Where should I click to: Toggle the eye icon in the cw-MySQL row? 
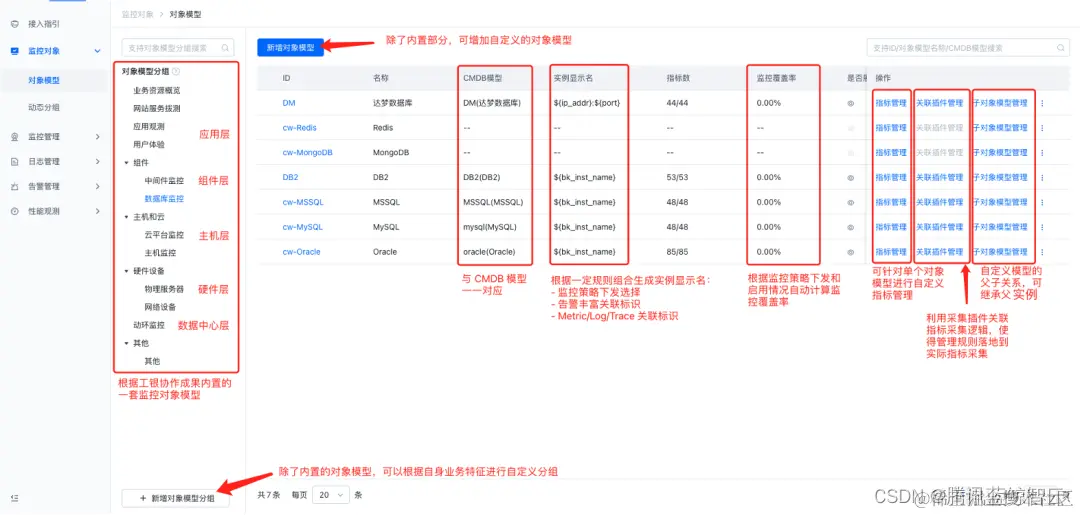click(x=851, y=227)
